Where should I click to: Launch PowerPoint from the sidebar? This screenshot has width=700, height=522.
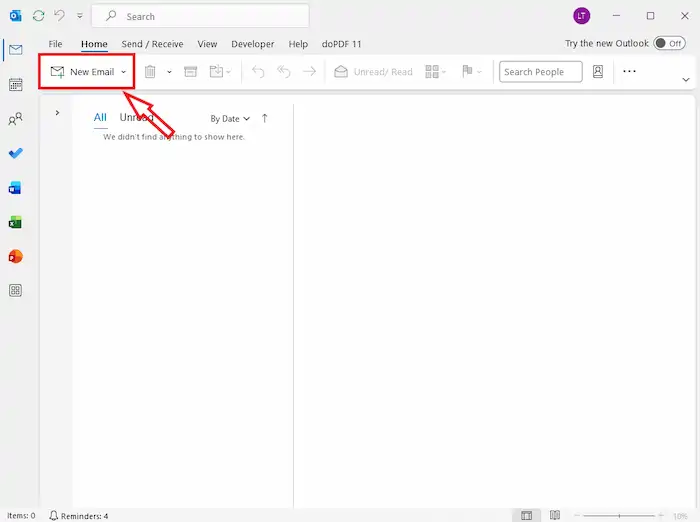pyautogui.click(x=15, y=256)
